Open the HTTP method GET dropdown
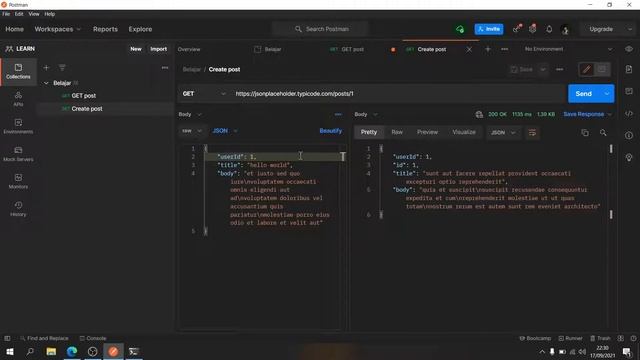The width and height of the screenshot is (640, 360). (204, 94)
